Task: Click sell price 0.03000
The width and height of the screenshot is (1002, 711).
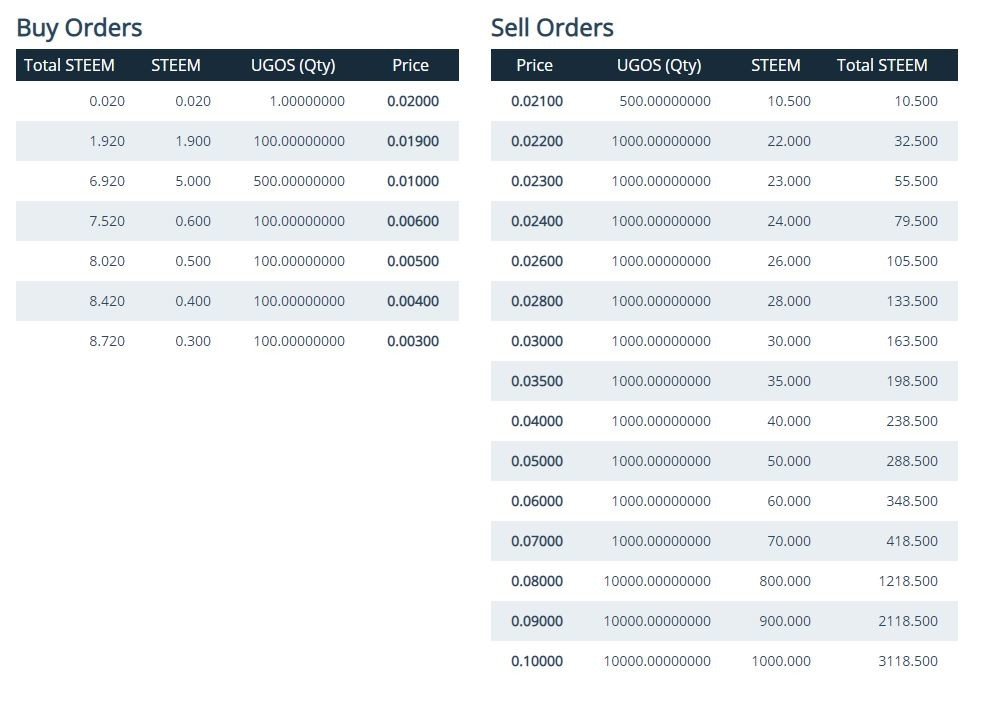Action: (537, 341)
